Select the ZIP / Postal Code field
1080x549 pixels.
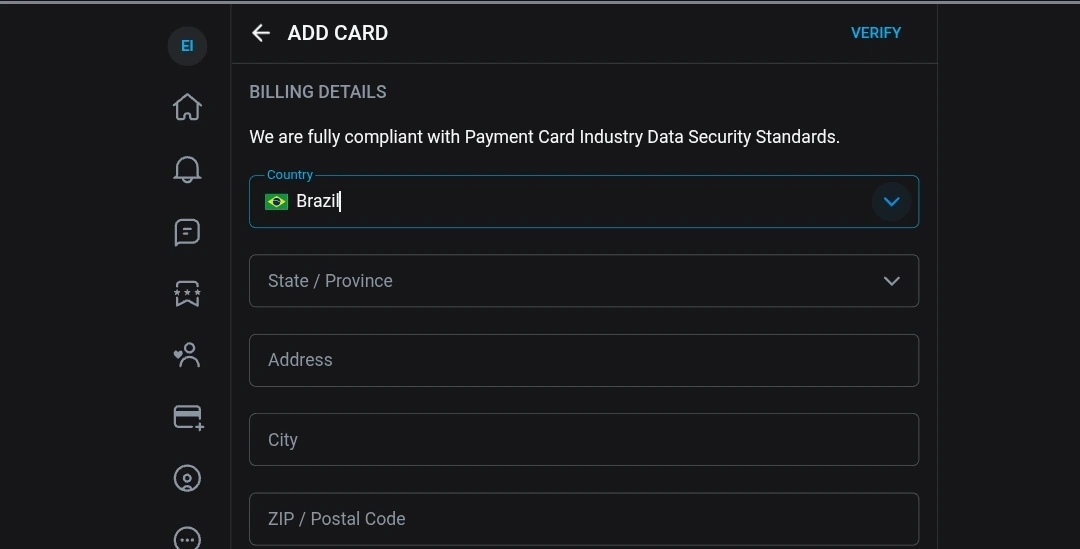583,519
